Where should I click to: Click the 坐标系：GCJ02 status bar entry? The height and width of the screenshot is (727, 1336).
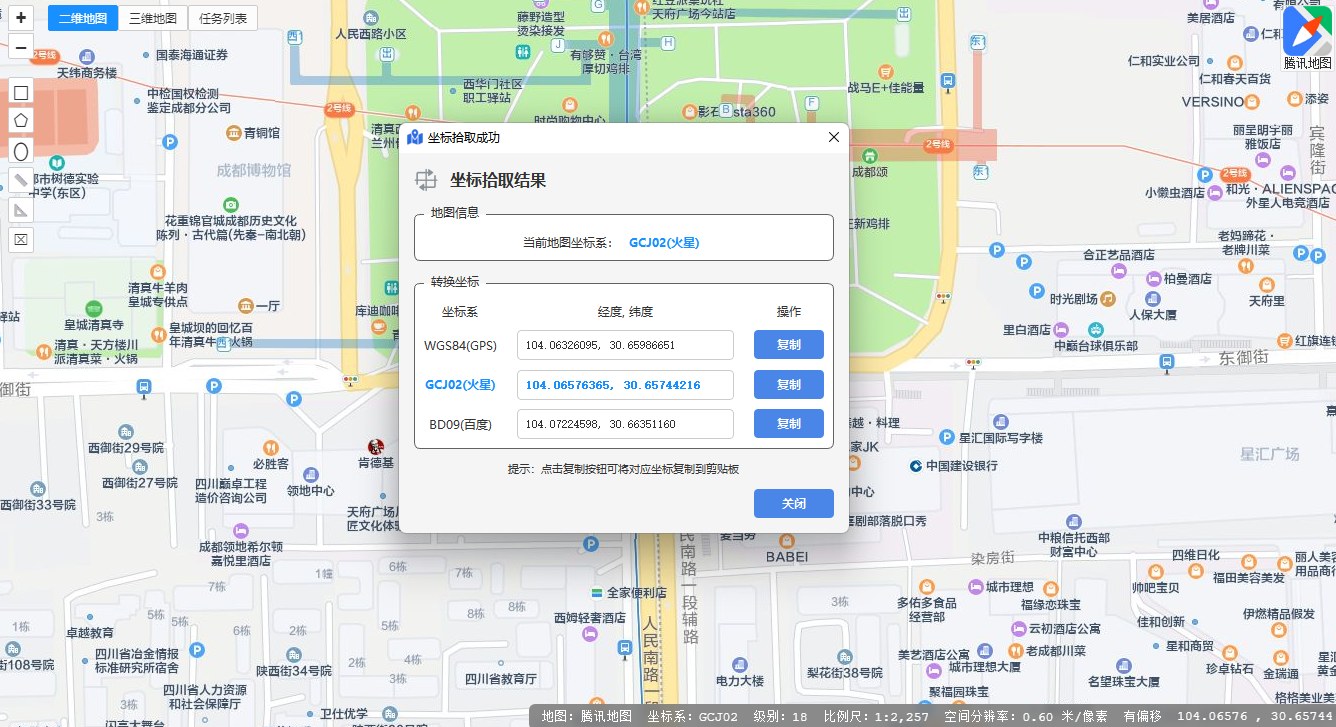point(692,716)
